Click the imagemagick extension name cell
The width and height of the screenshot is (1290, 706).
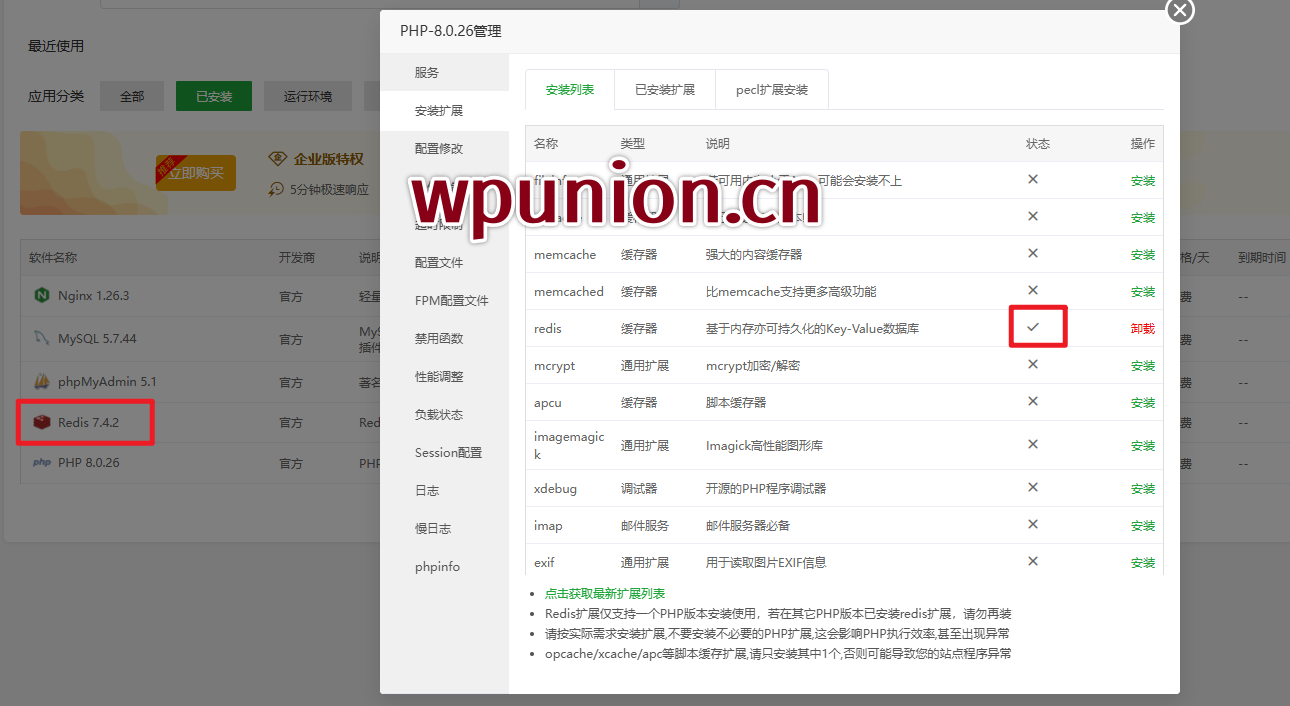[569, 445]
